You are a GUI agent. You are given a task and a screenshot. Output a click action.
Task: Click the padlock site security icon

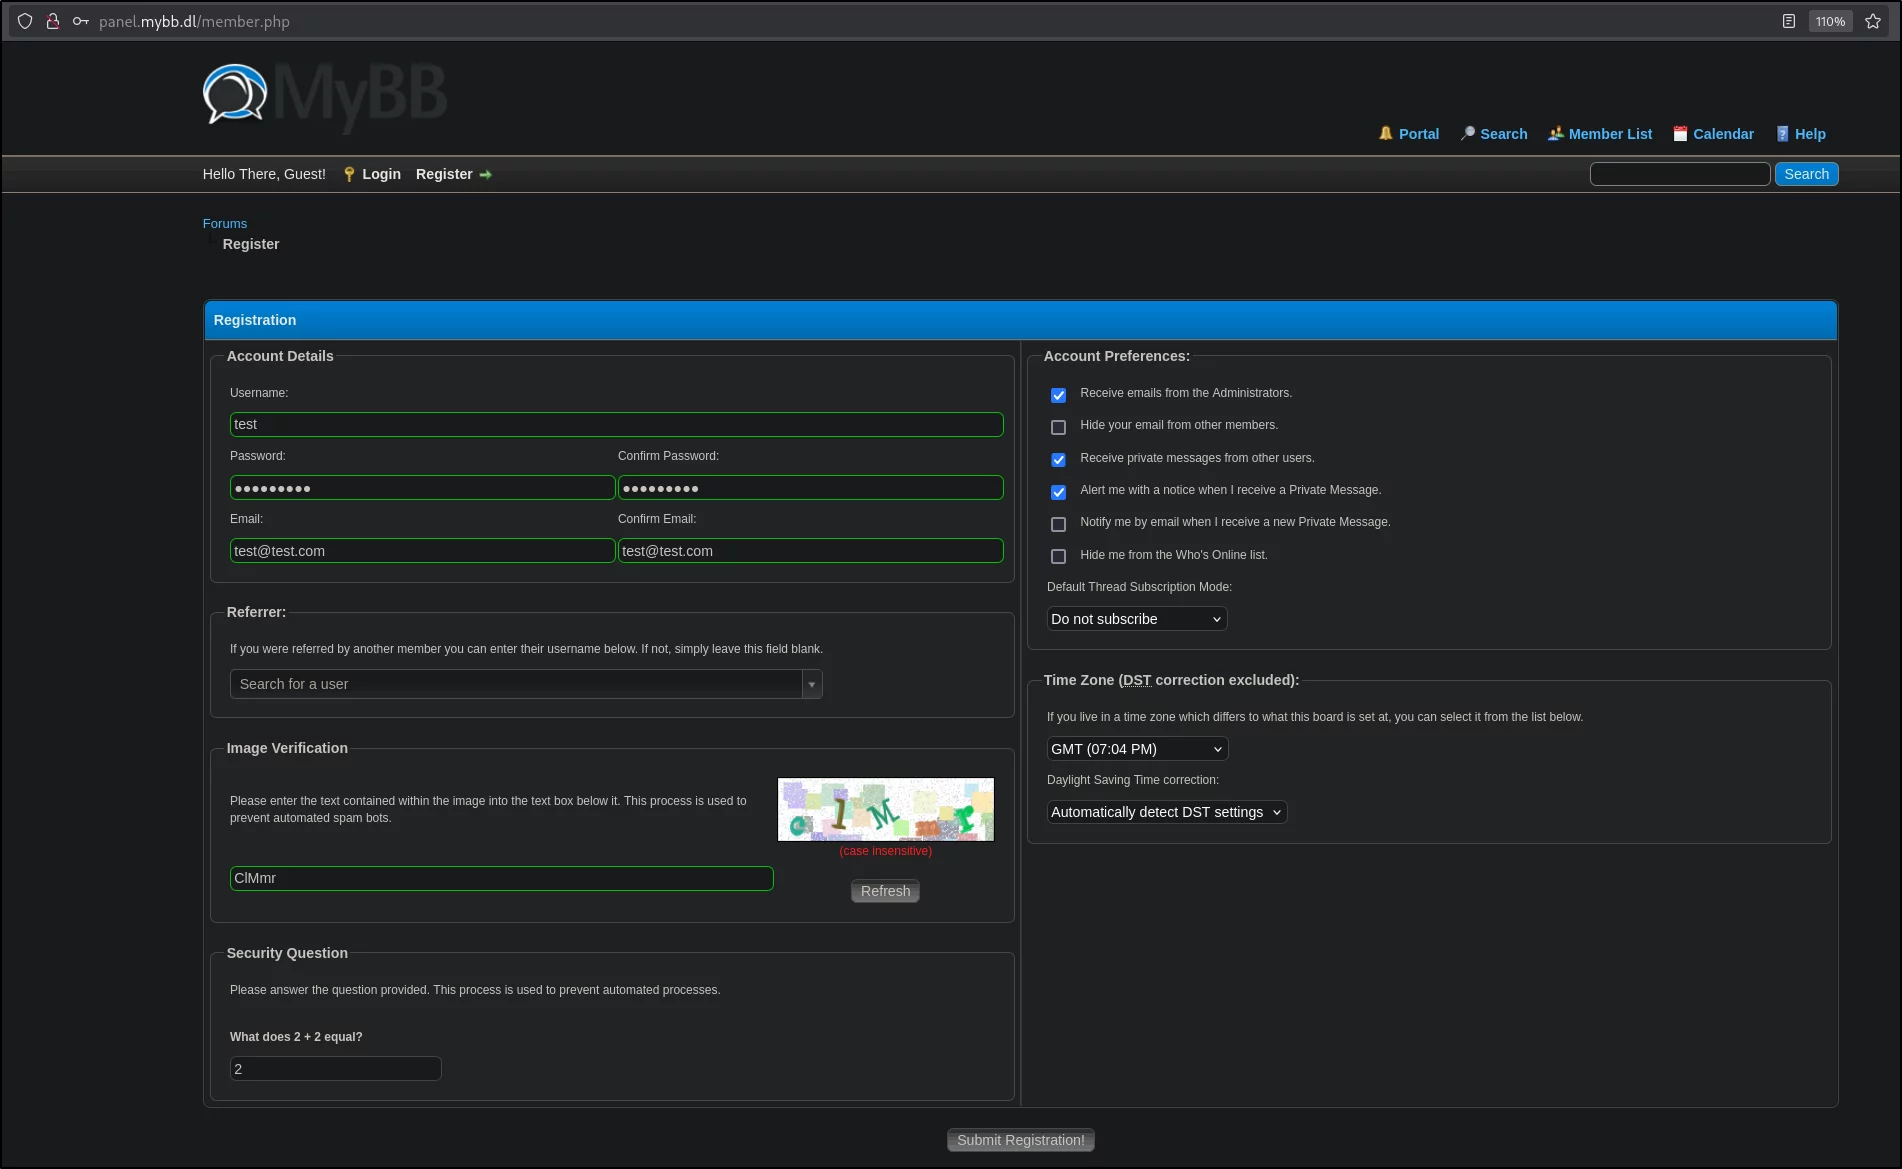pyautogui.click(x=53, y=21)
